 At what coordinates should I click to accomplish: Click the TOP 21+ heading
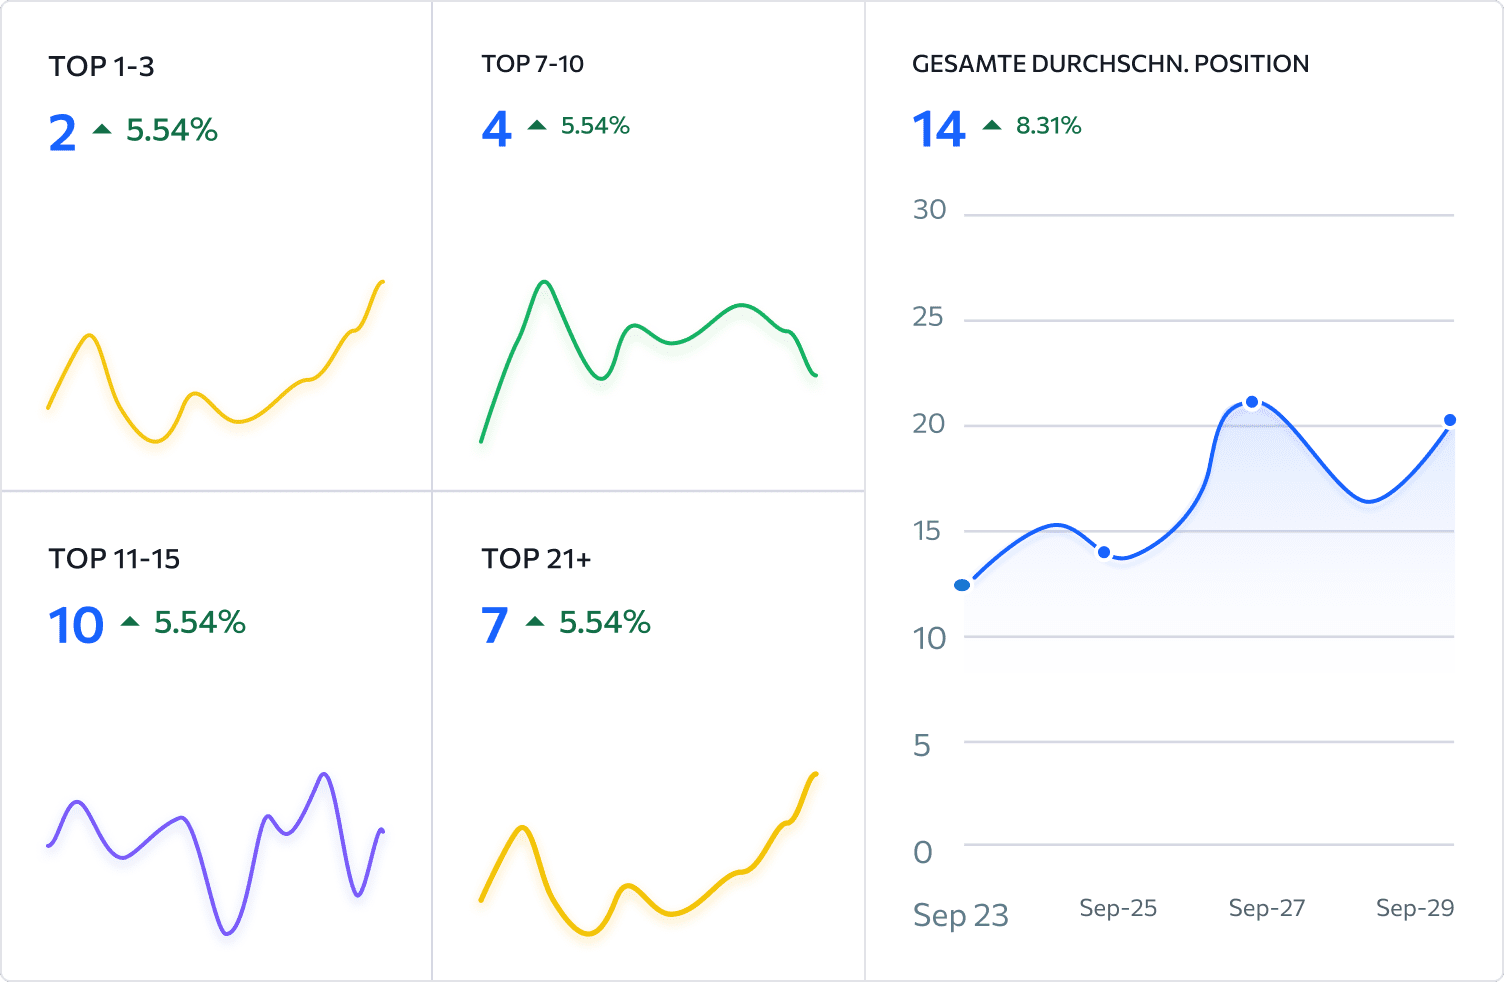point(537,559)
